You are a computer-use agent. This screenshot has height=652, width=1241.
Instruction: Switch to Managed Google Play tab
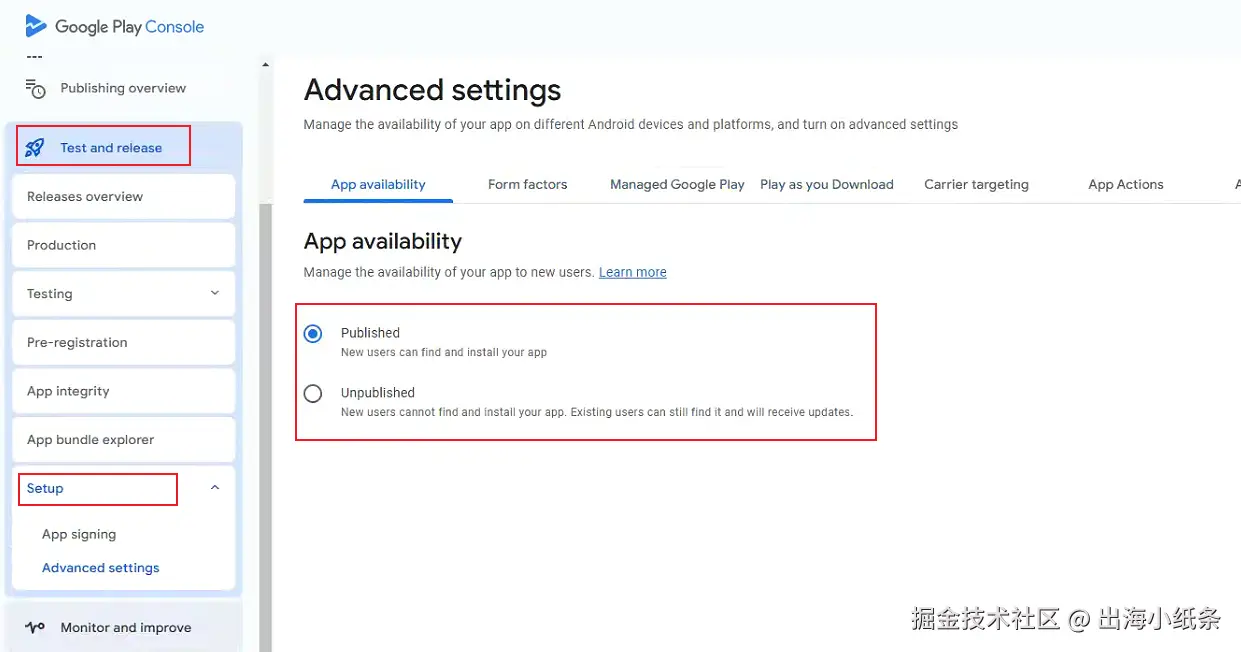[677, 184]
